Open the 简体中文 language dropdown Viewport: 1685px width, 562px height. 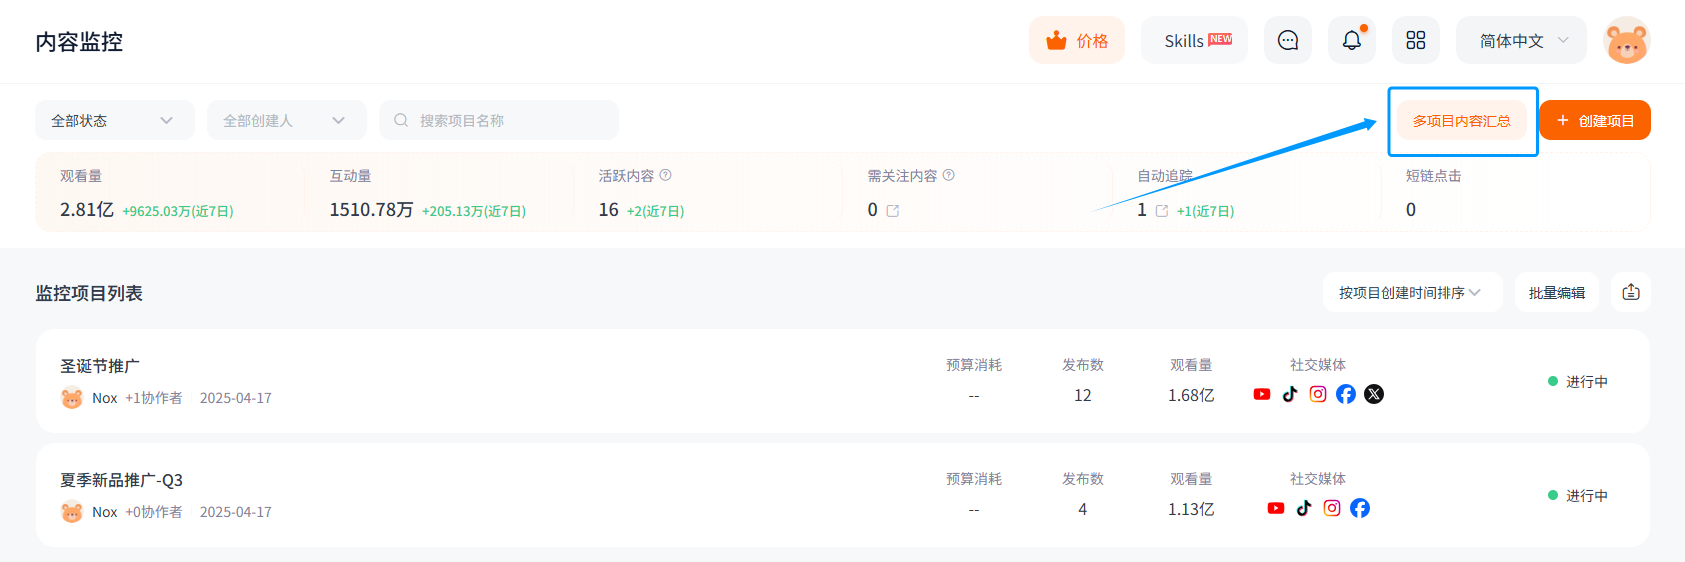click(x=1521, y=40)
